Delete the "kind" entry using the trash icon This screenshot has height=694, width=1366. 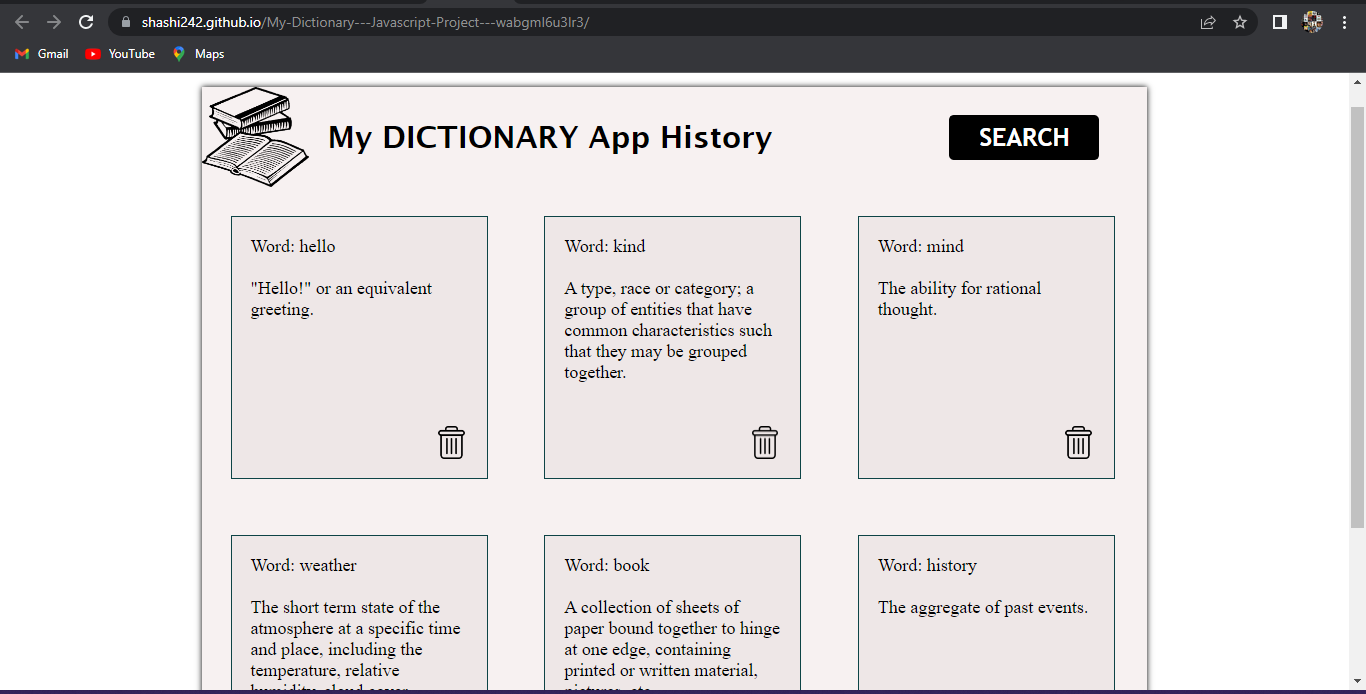click(764, 442)
